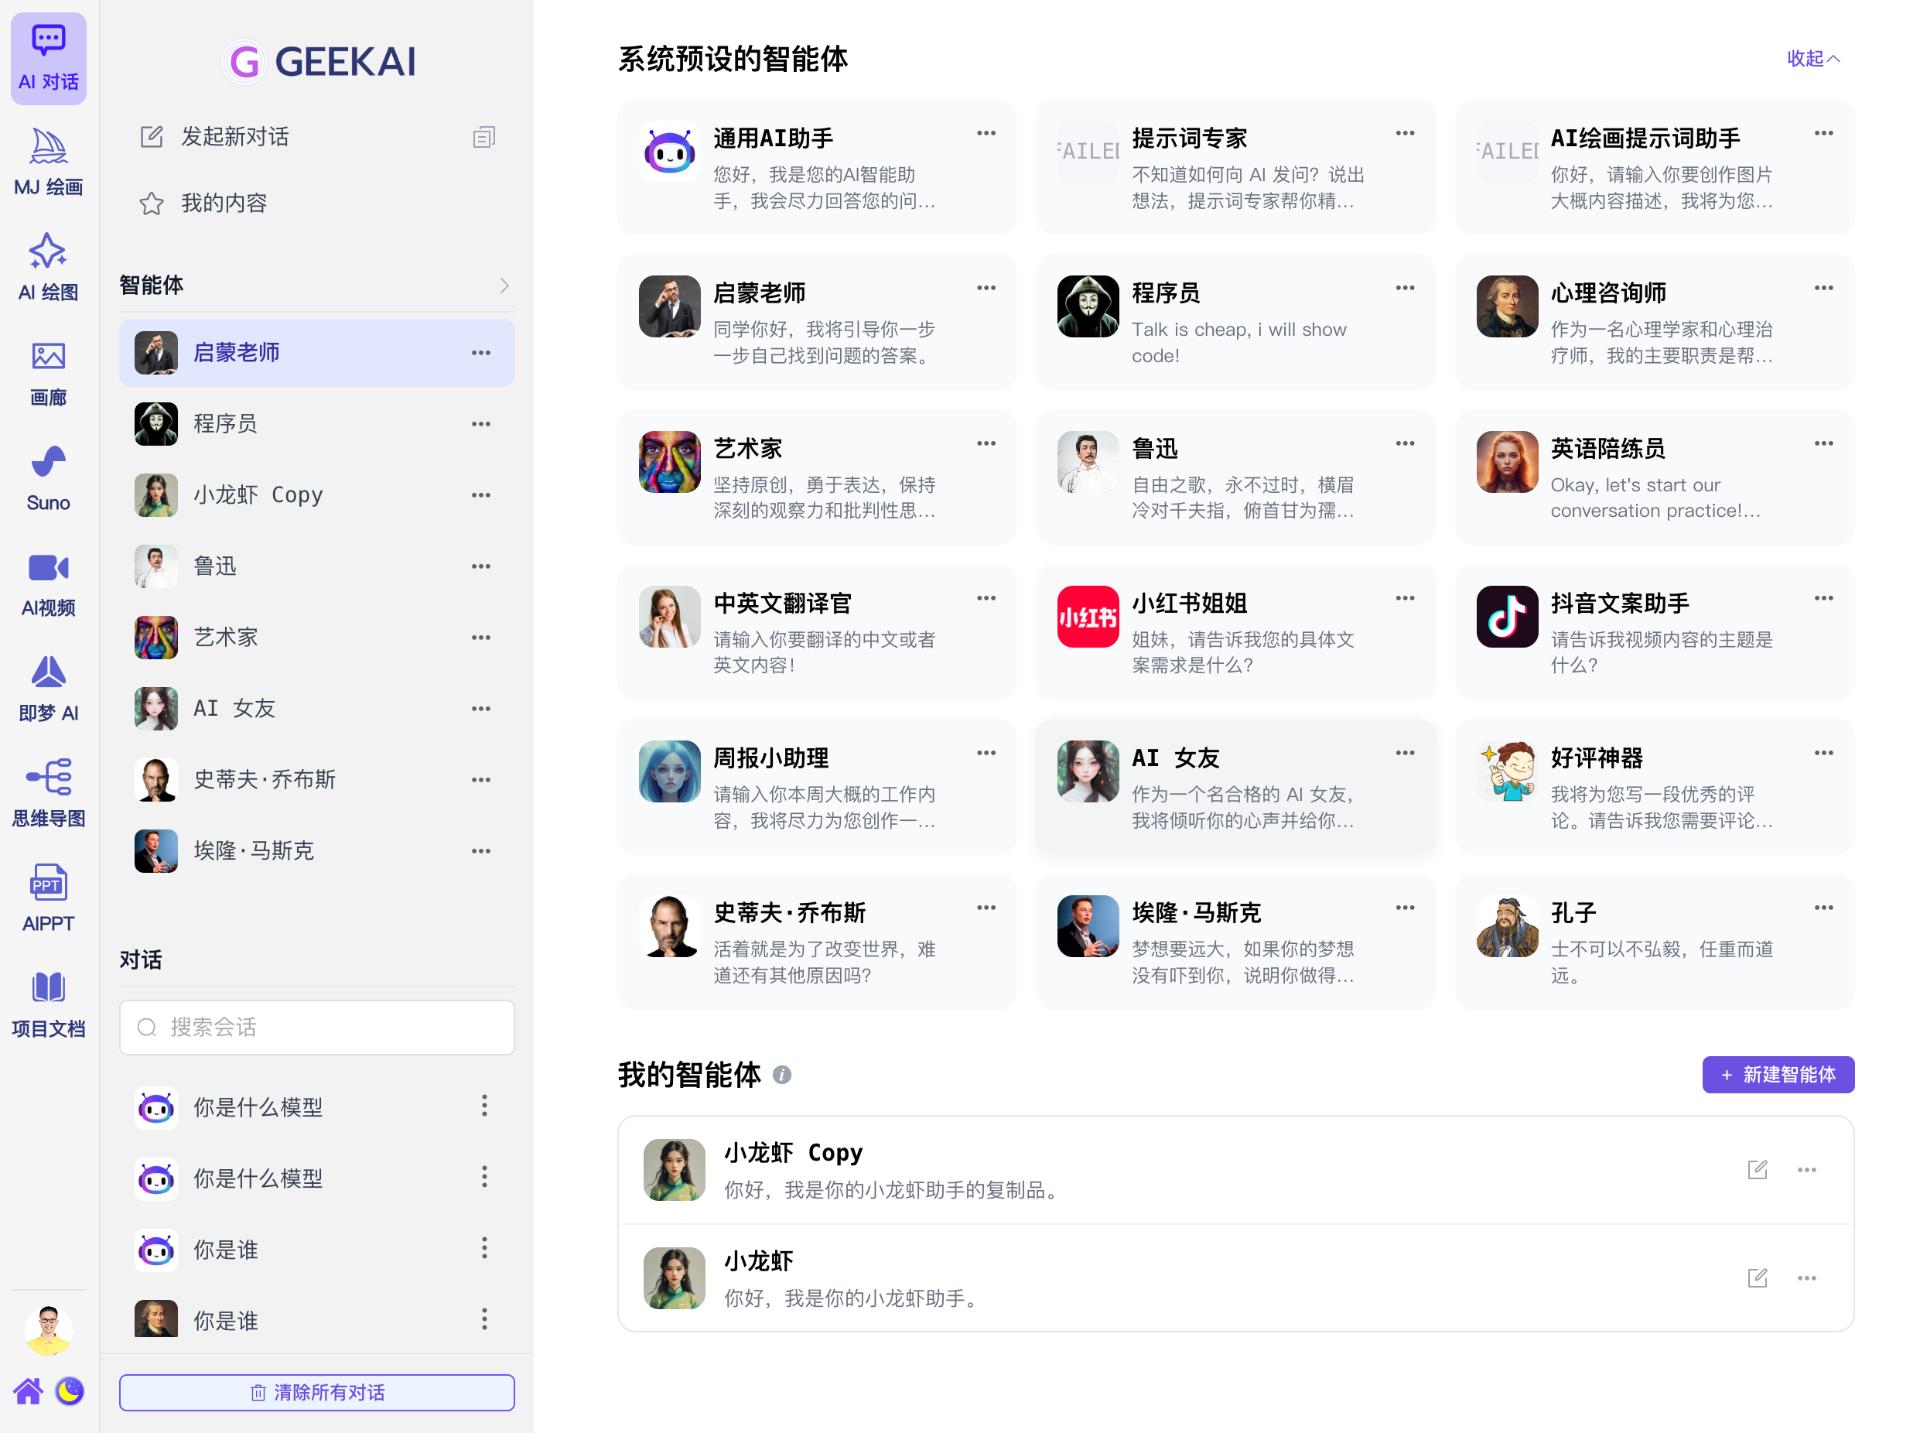This screenshot has height=1433, width=1920.
Task: Launch the AIPPT presentation tool
Action: [48, 897]
